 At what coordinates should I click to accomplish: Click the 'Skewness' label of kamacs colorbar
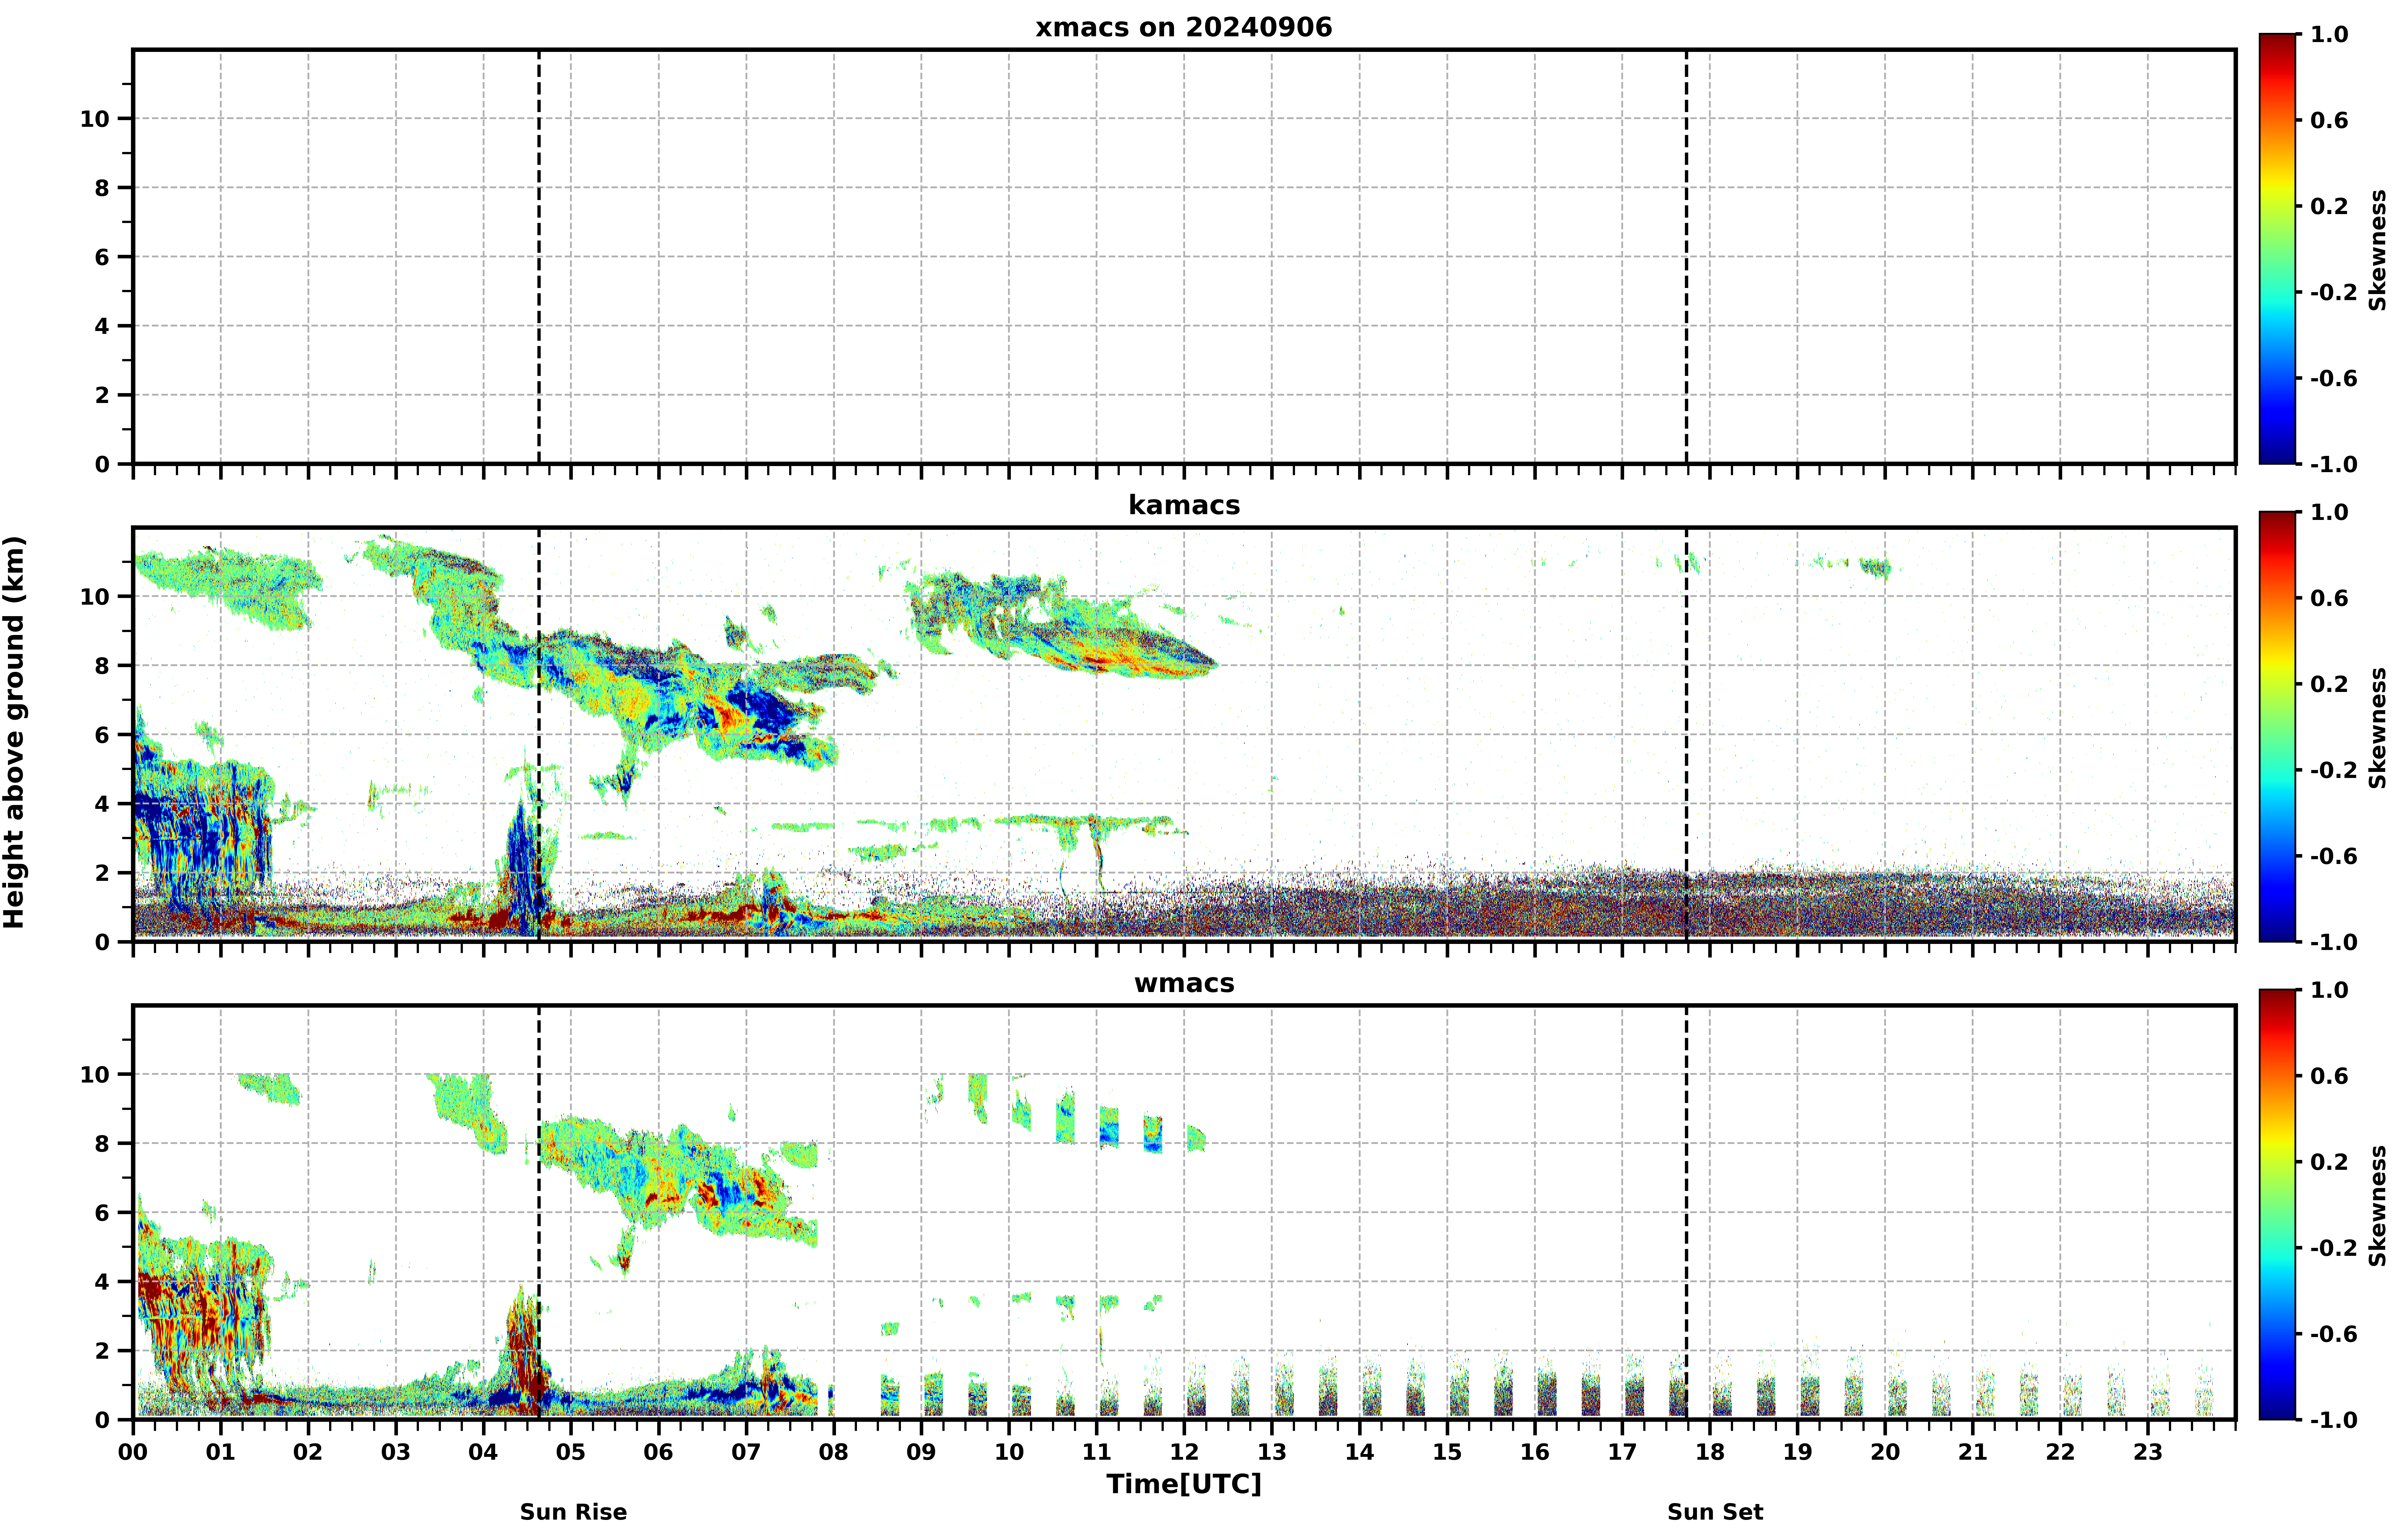pos(2378,728)
